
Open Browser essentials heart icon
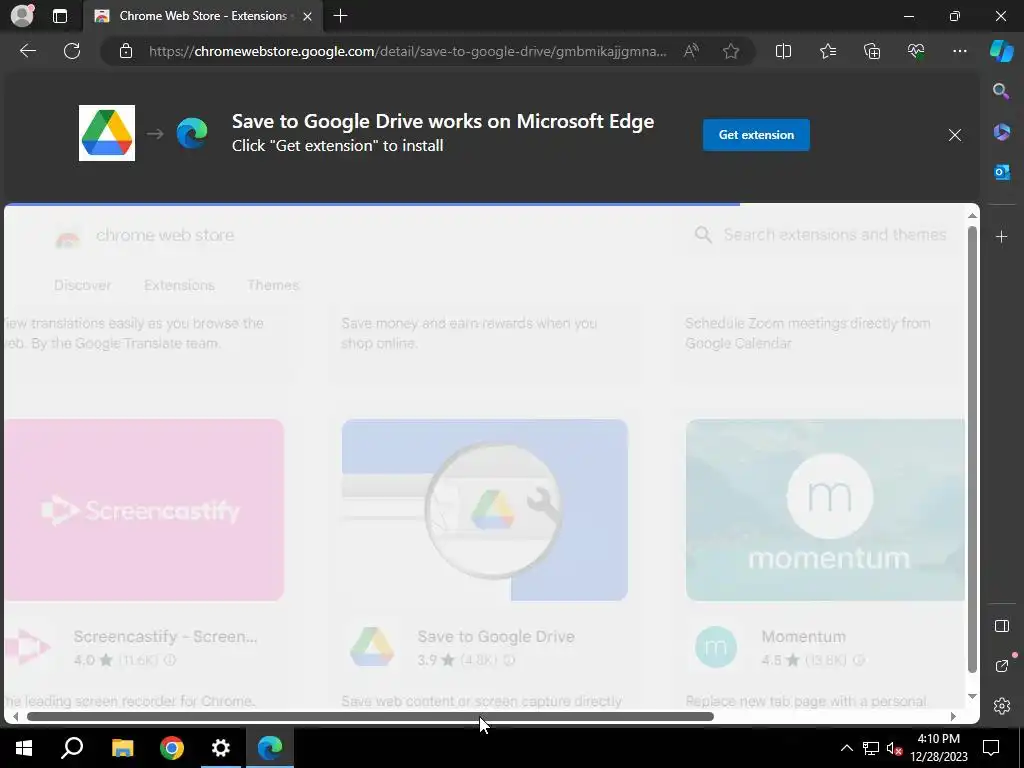(916, 51)
